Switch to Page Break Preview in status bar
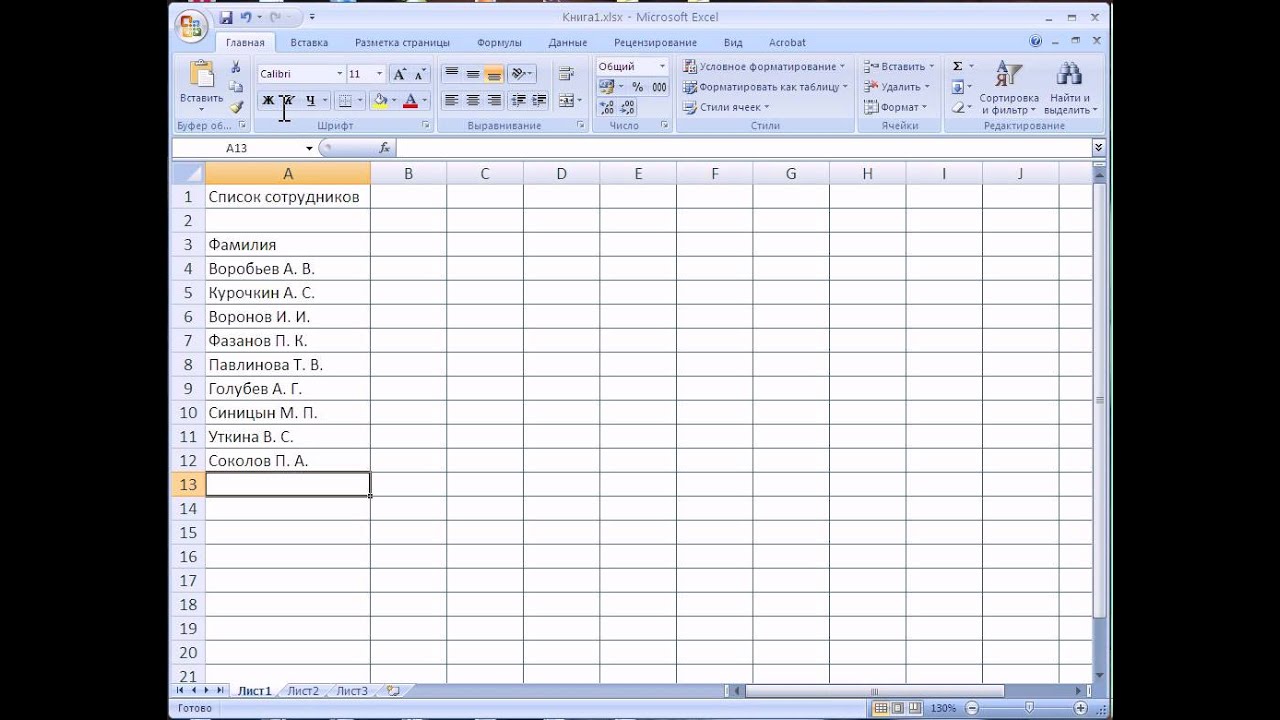 914,708
